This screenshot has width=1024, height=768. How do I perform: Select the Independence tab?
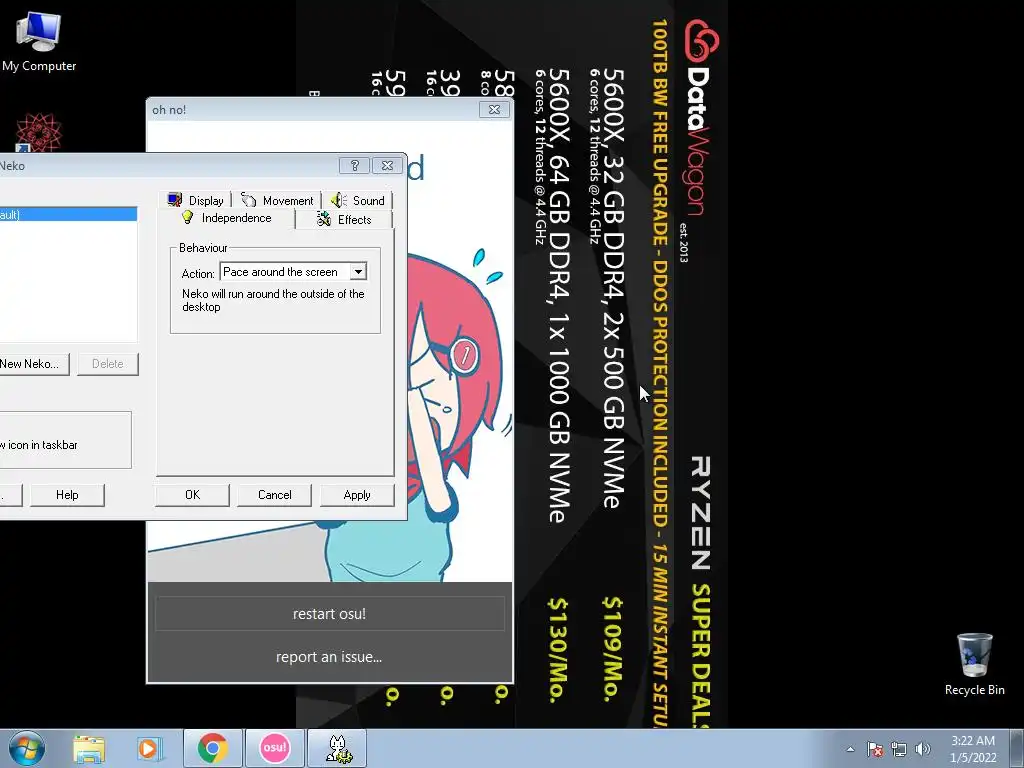pyautogui.click(x=226, y=218)
